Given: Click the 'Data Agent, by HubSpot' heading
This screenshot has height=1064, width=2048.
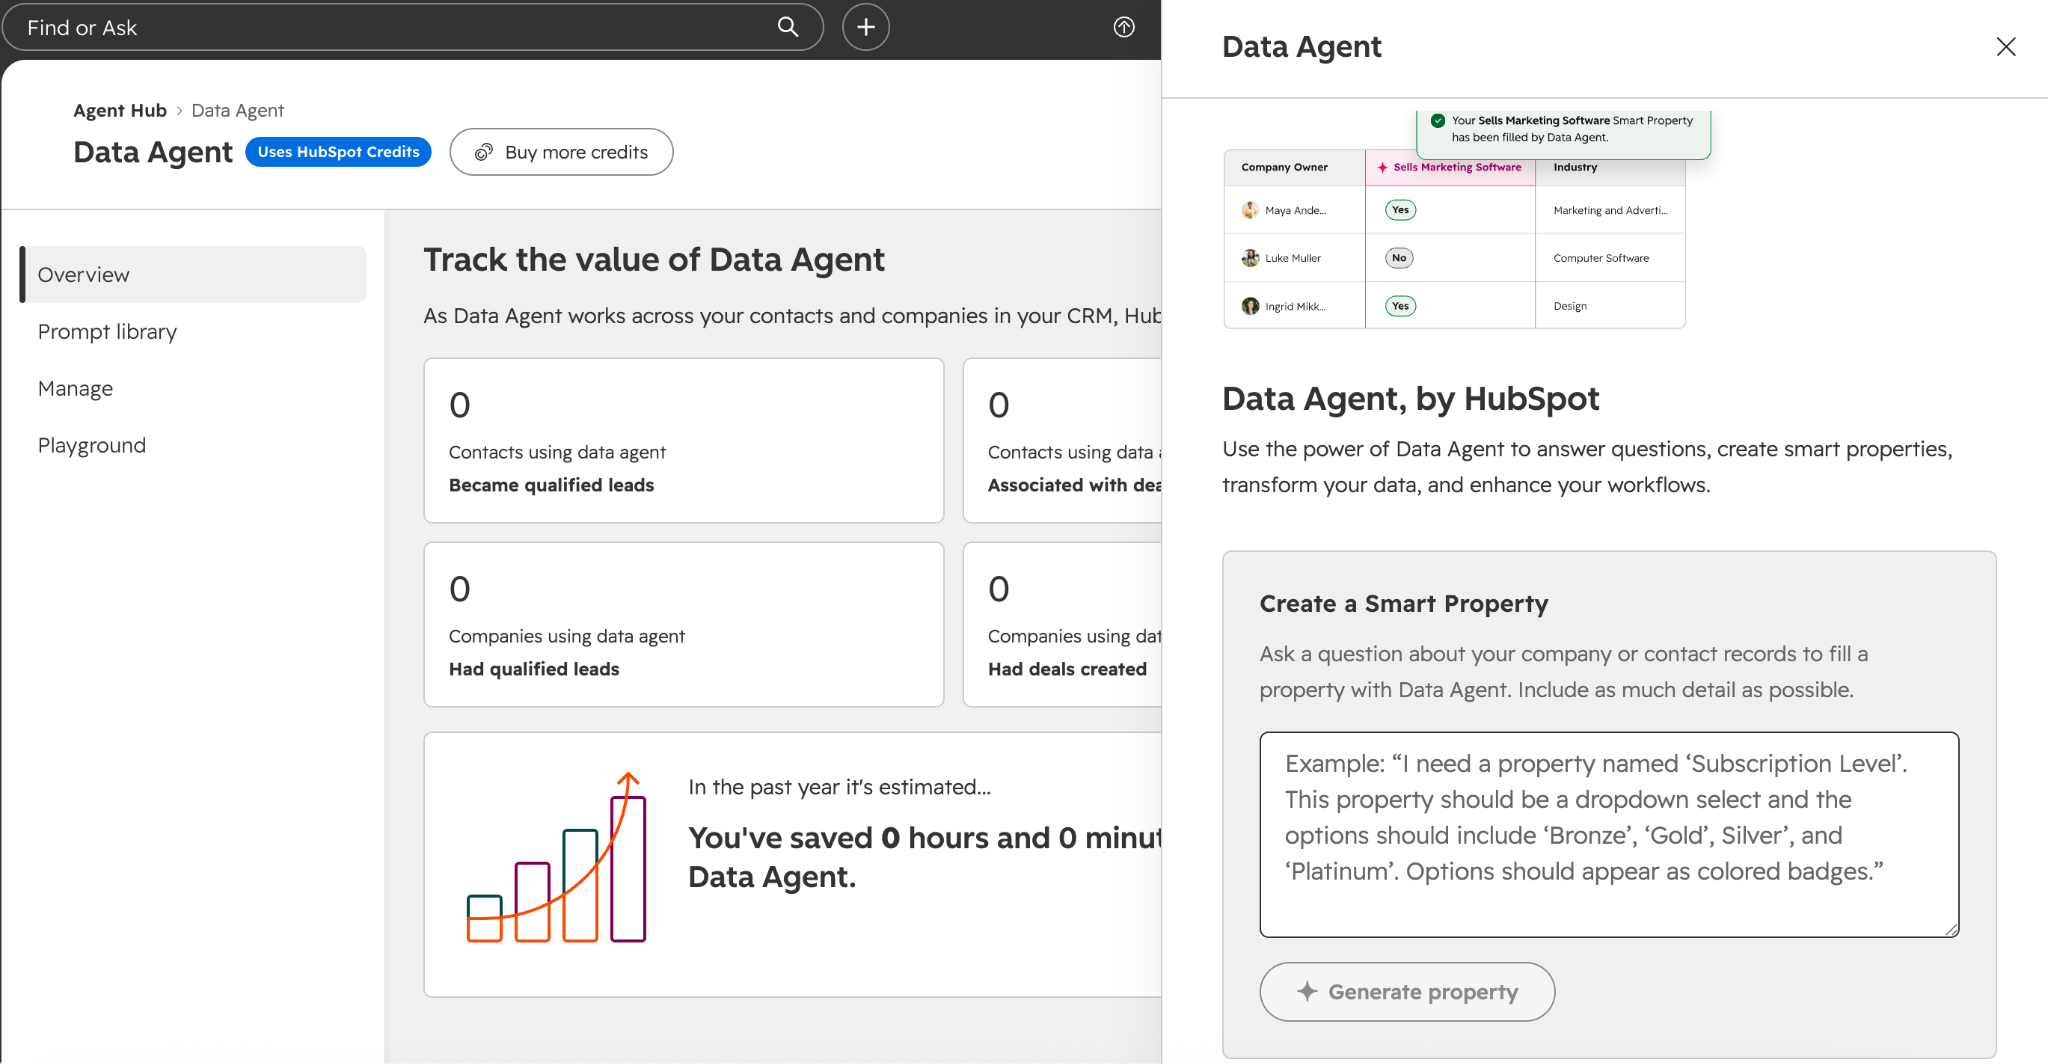Looking at the screenshot, I should pos(1410,399).
